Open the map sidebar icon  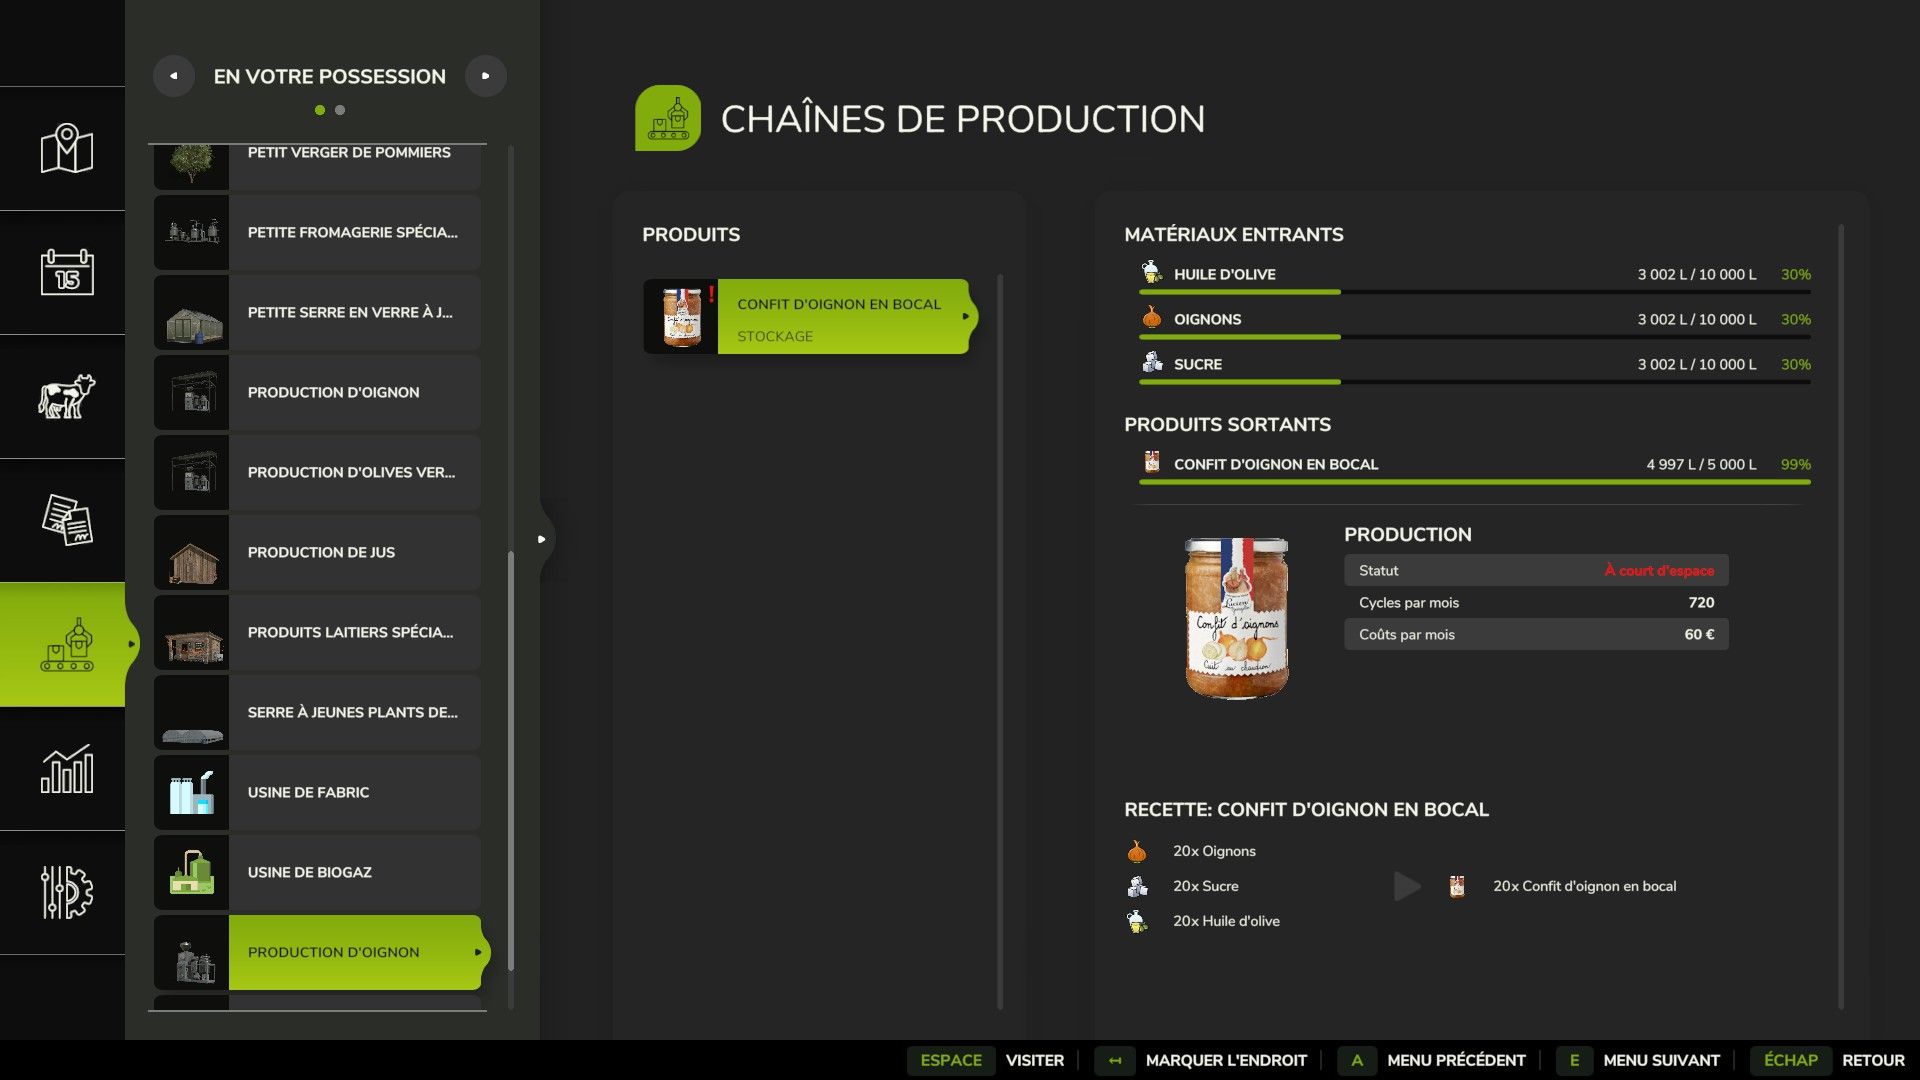[66, 149]
